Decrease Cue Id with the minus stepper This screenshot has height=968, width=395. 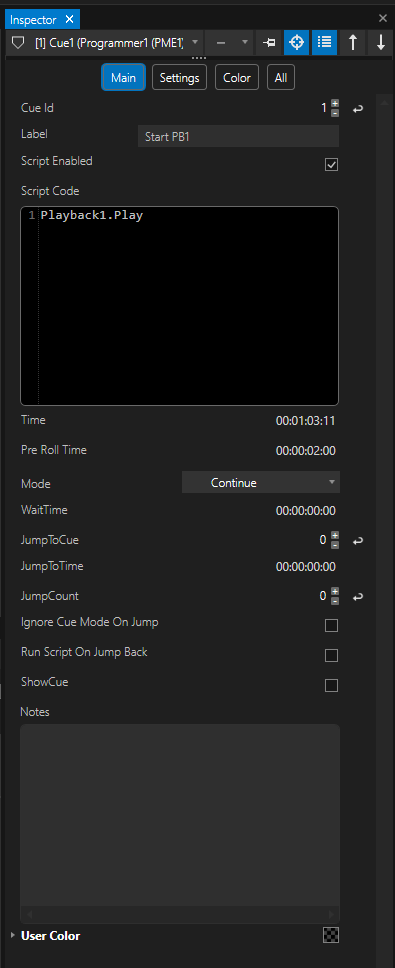tap(335, 112)
